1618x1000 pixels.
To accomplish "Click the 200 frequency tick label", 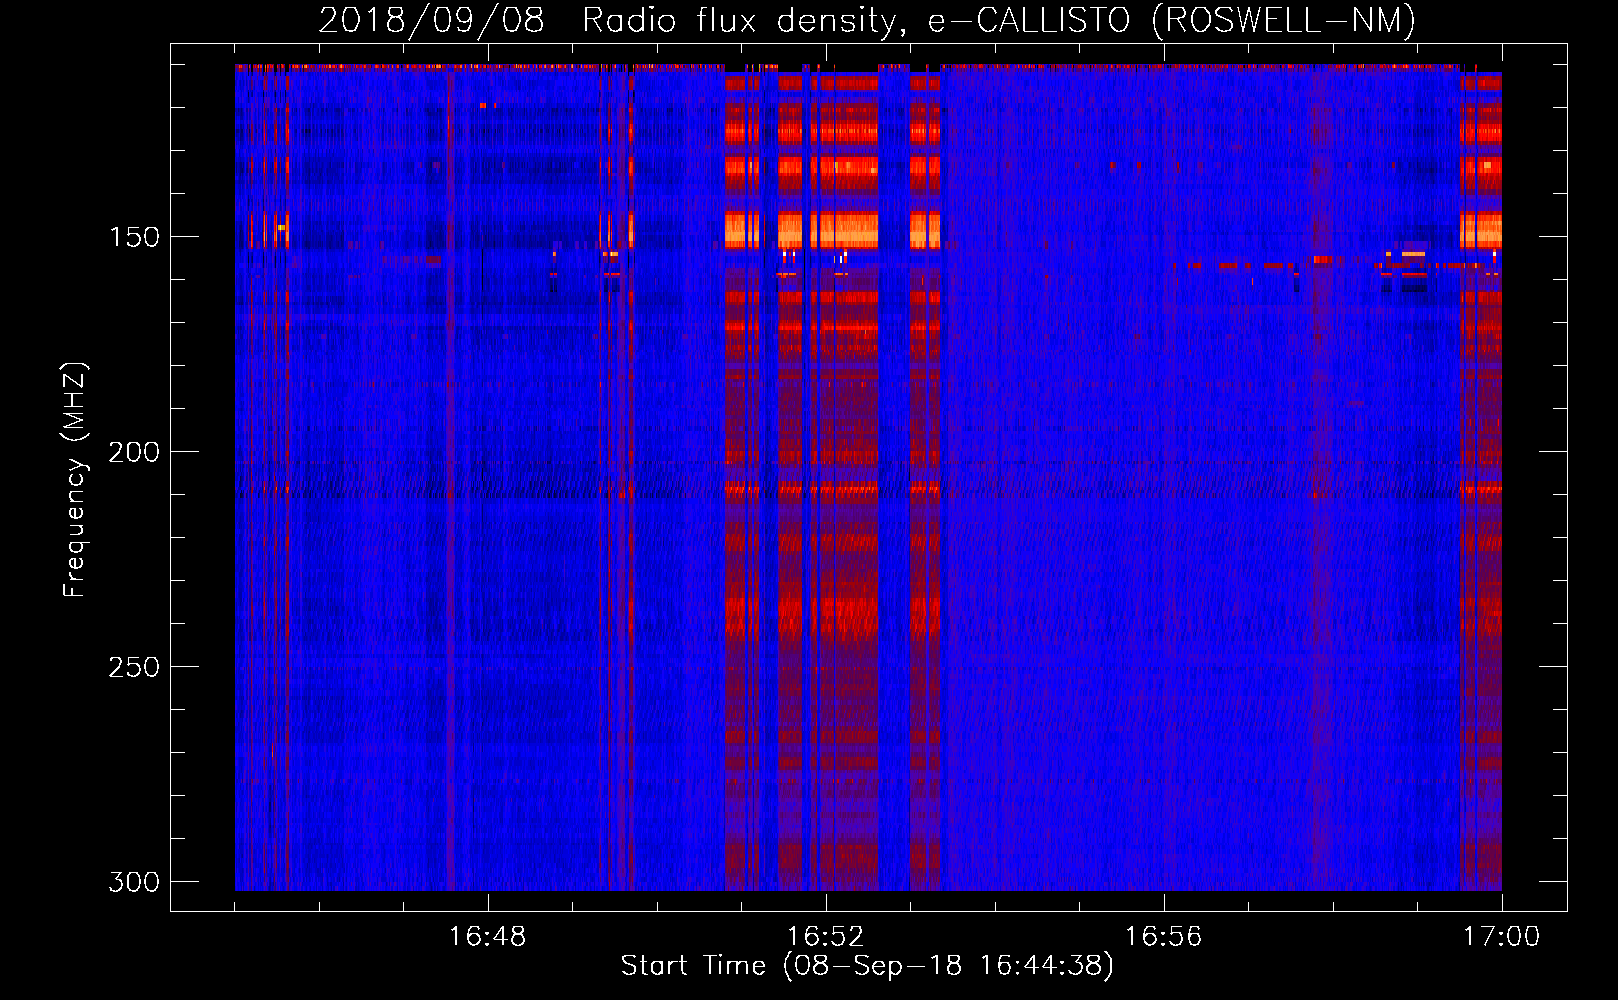I will coord(134,452).
